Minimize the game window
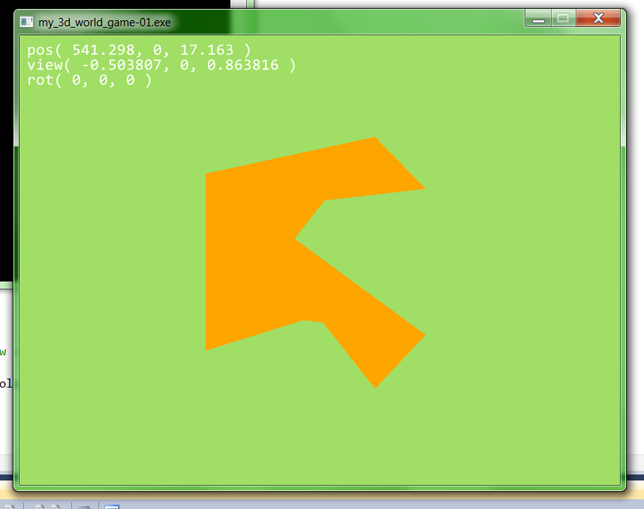Viewport: 644px width, 509px height. (540, 19)
